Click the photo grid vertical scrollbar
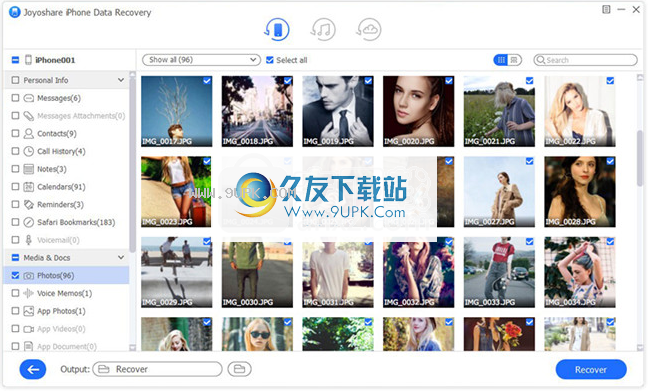The width and height of the screenshot is (649, 391). 640,158
